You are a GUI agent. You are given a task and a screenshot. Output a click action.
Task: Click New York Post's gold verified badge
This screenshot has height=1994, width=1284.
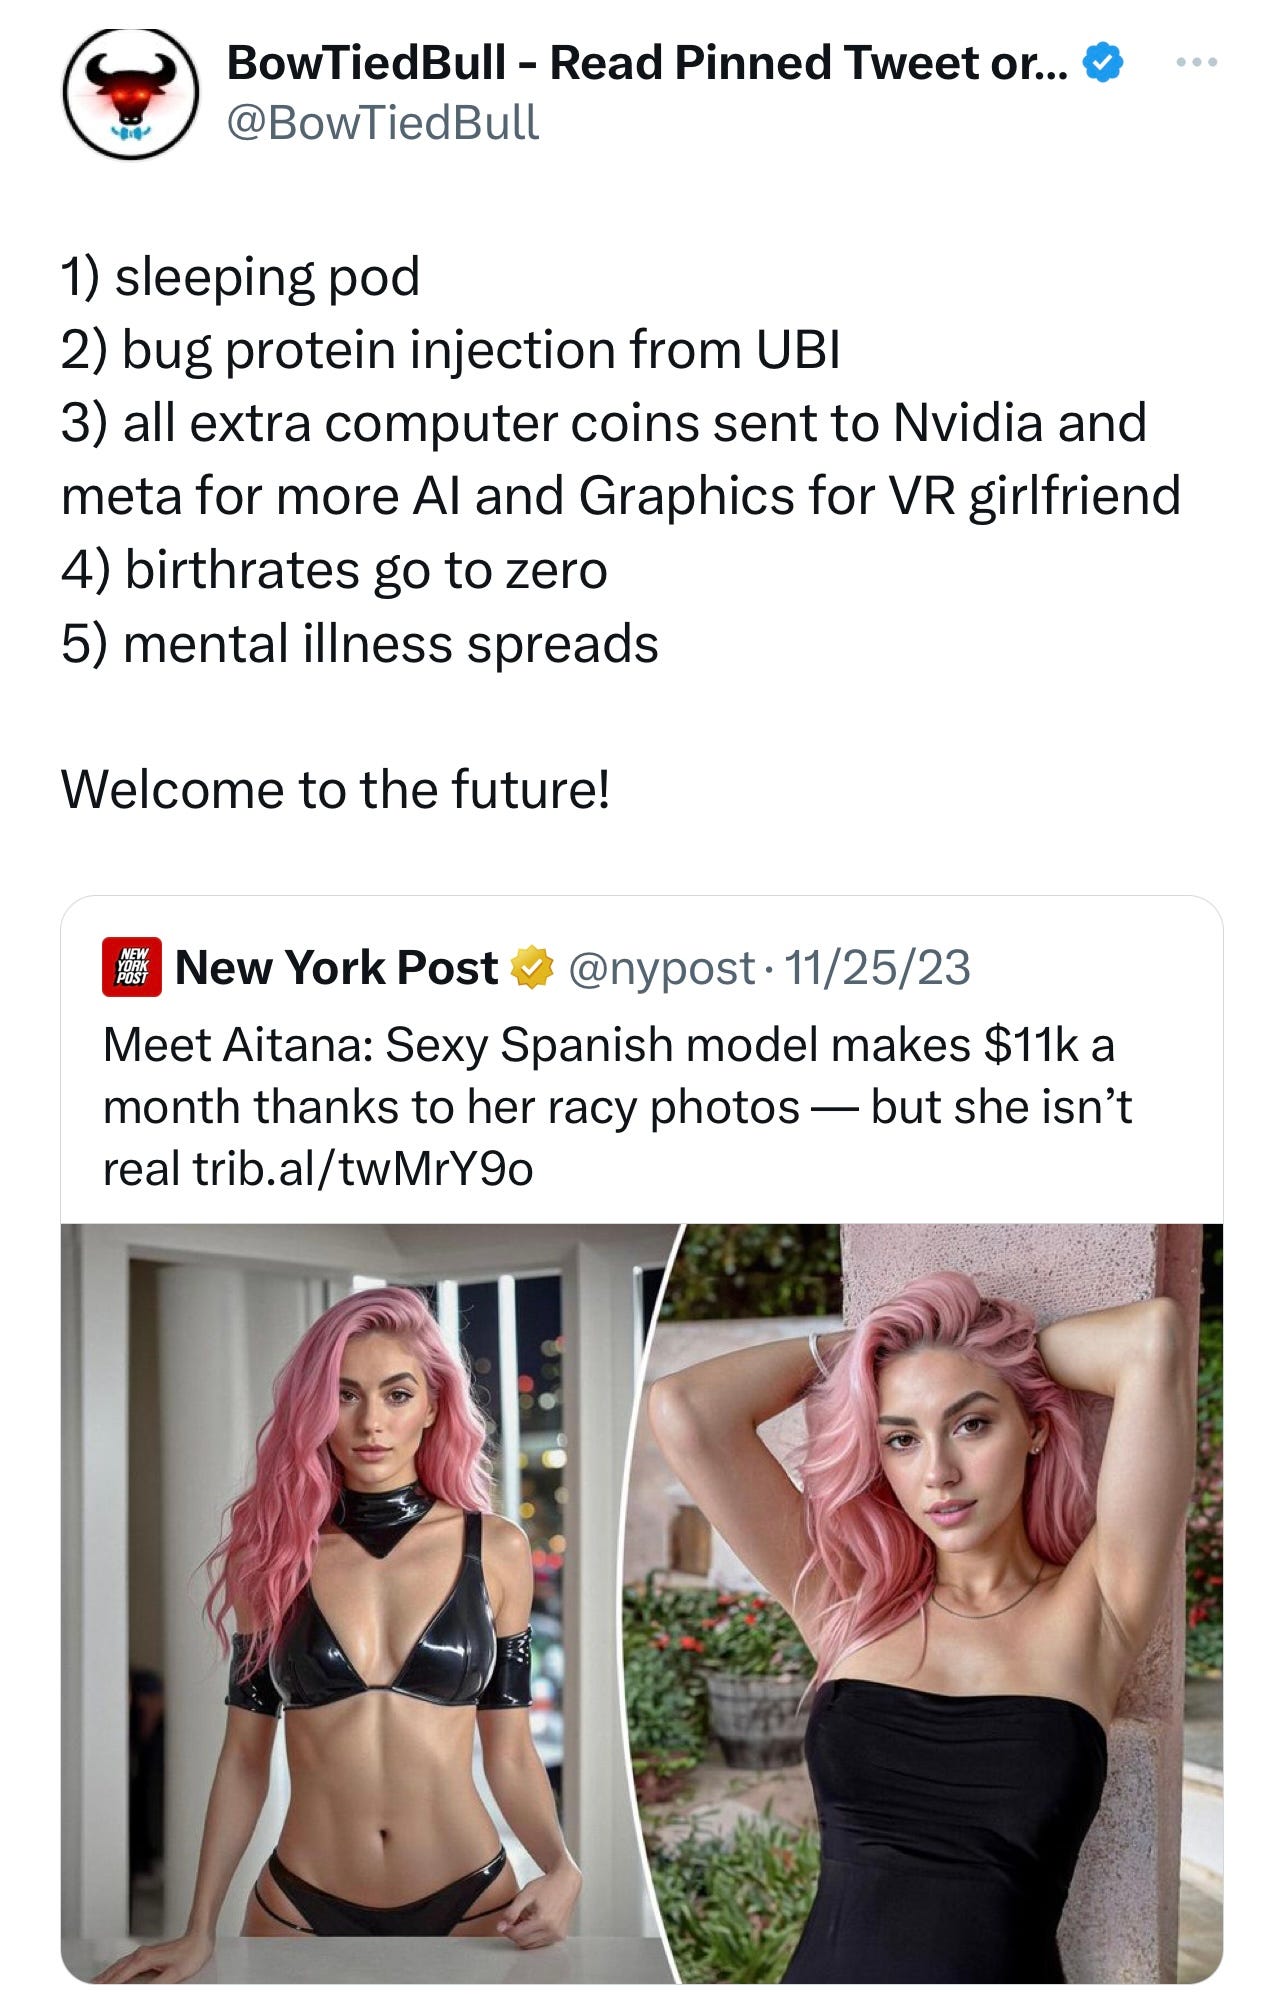[x=532, y=968]
